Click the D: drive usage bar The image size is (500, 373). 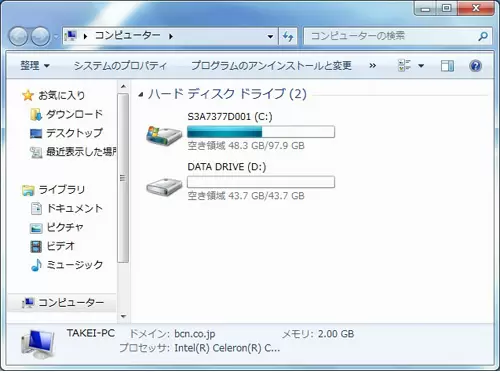click(261, 182)
